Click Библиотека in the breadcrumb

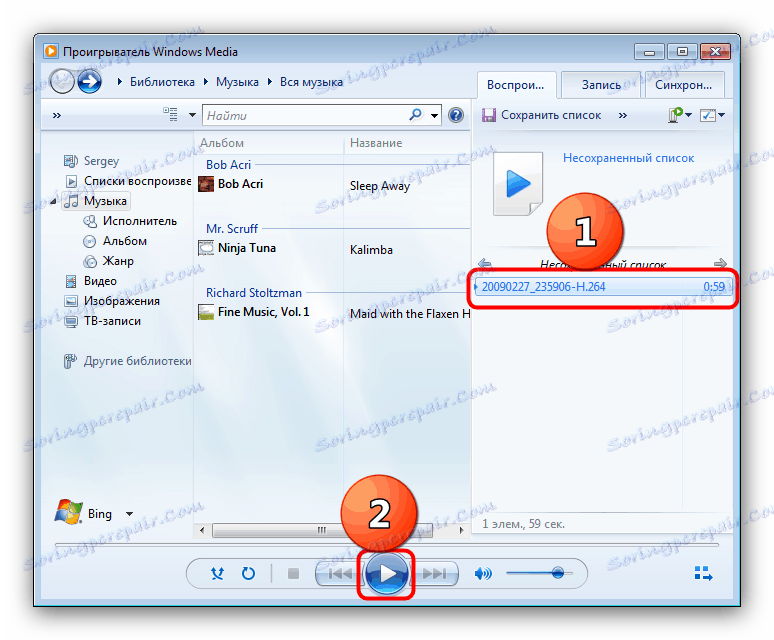tap(162, 82)
